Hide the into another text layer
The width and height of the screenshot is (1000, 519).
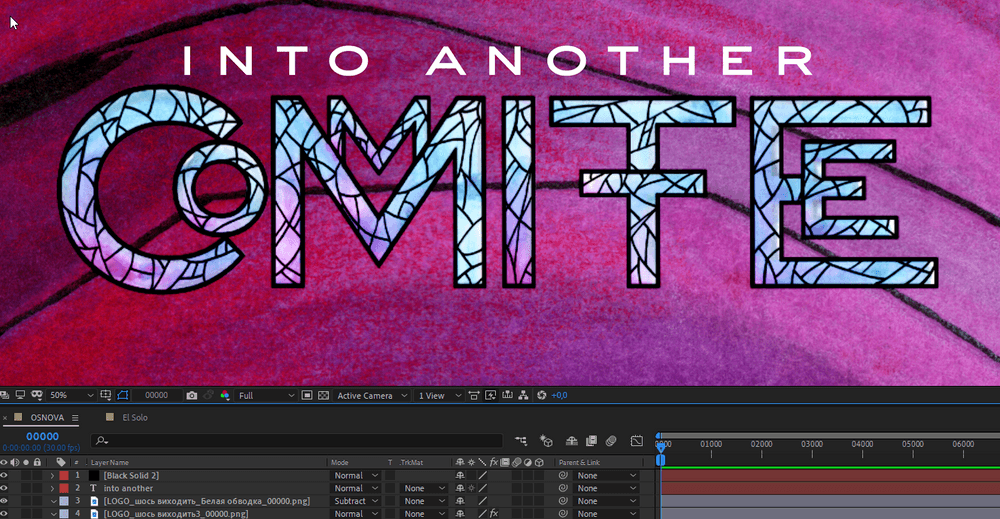tap(4, 488)
